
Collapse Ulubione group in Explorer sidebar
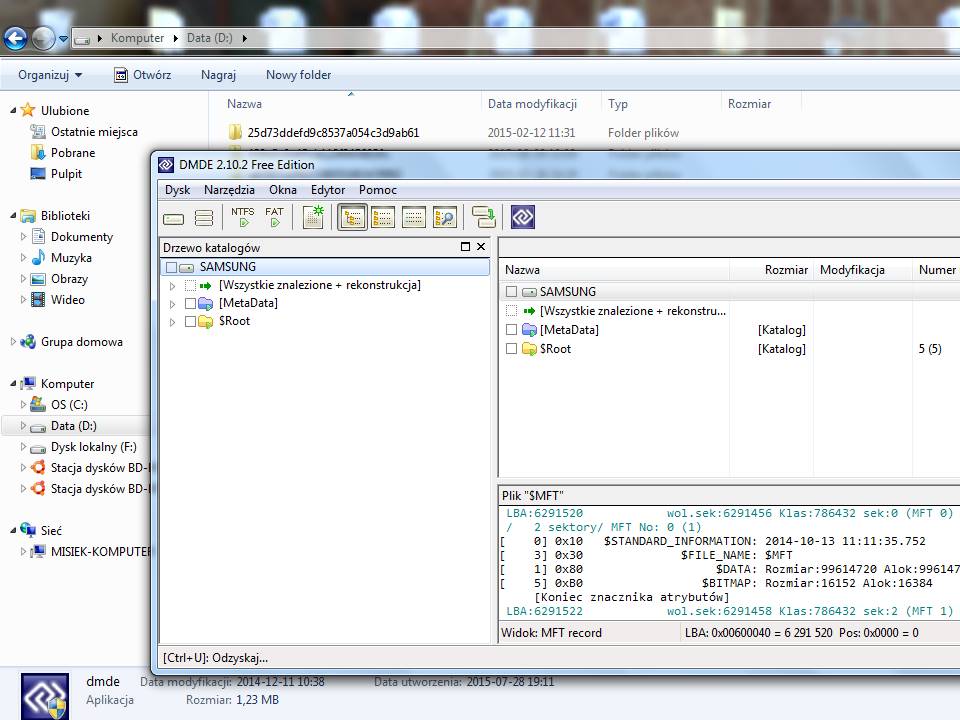pos(13,111)
